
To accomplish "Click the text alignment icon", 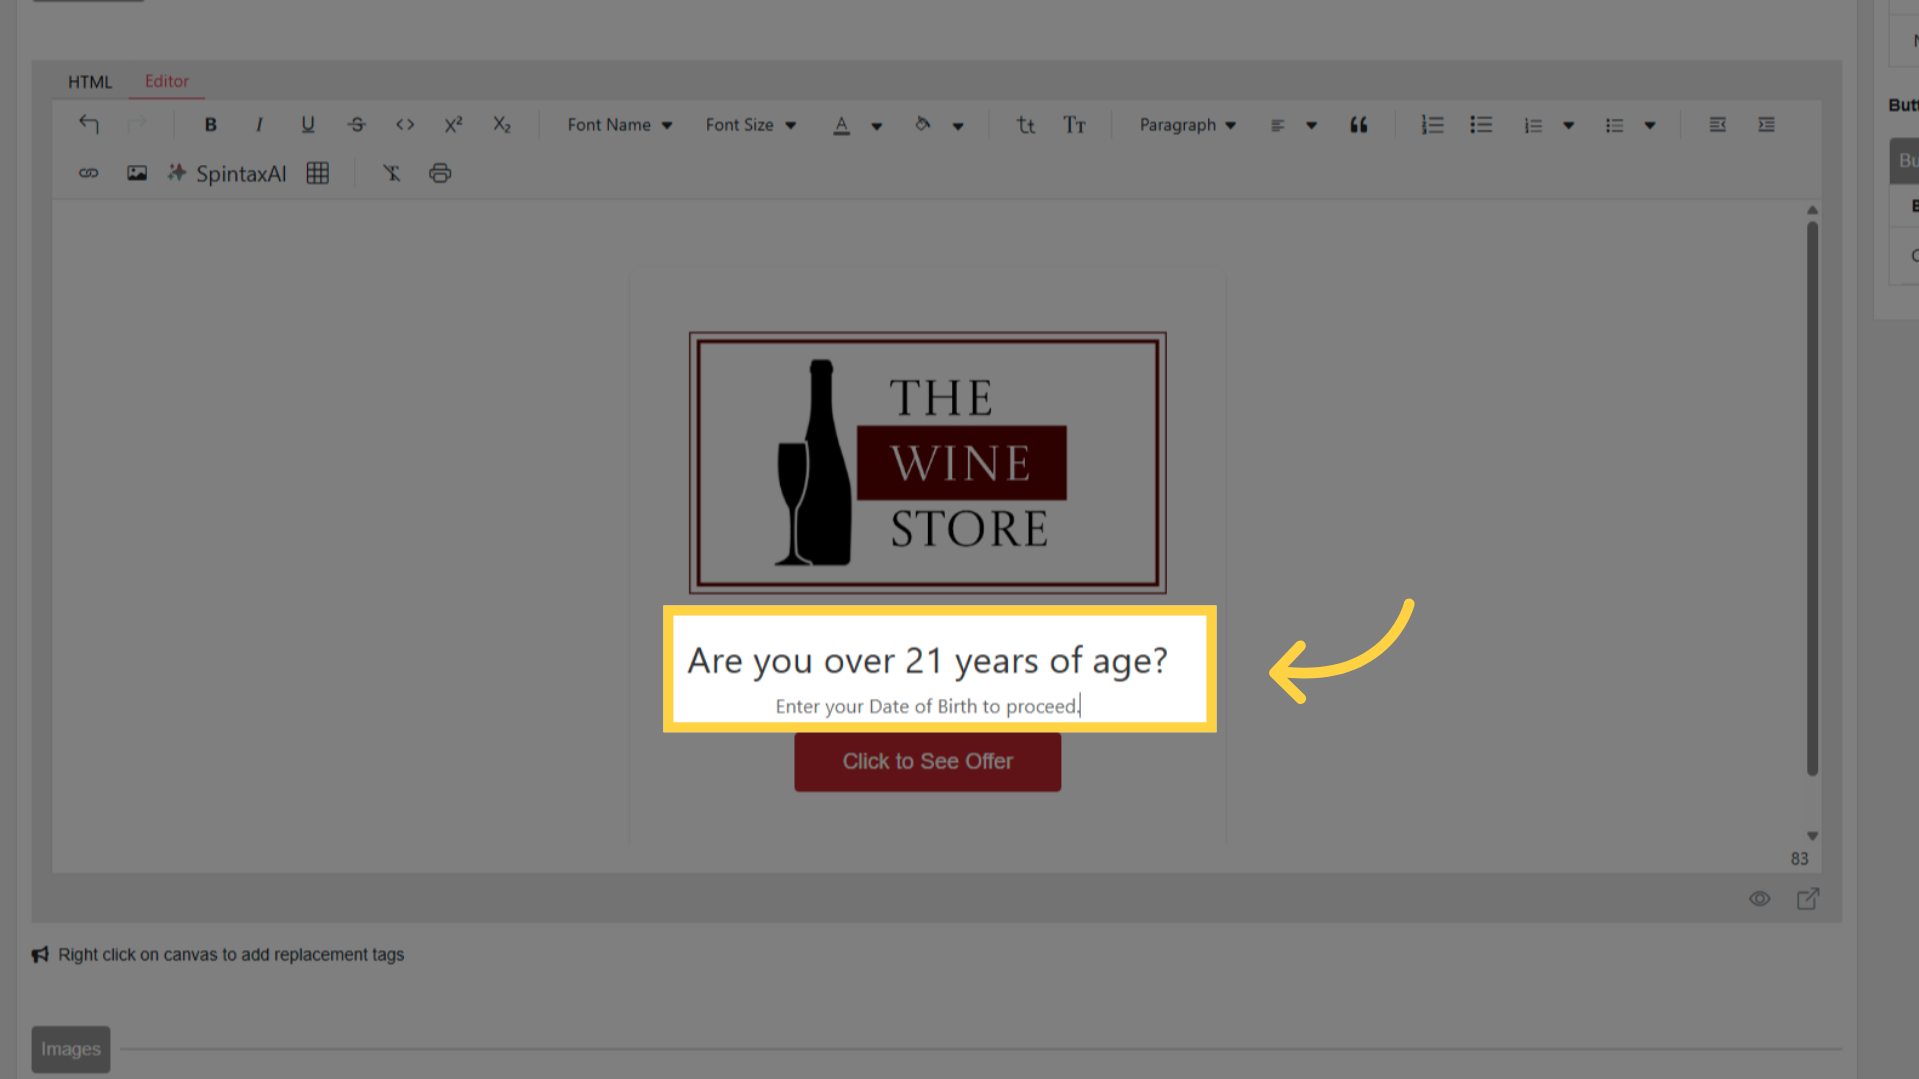I will 1278,125.
